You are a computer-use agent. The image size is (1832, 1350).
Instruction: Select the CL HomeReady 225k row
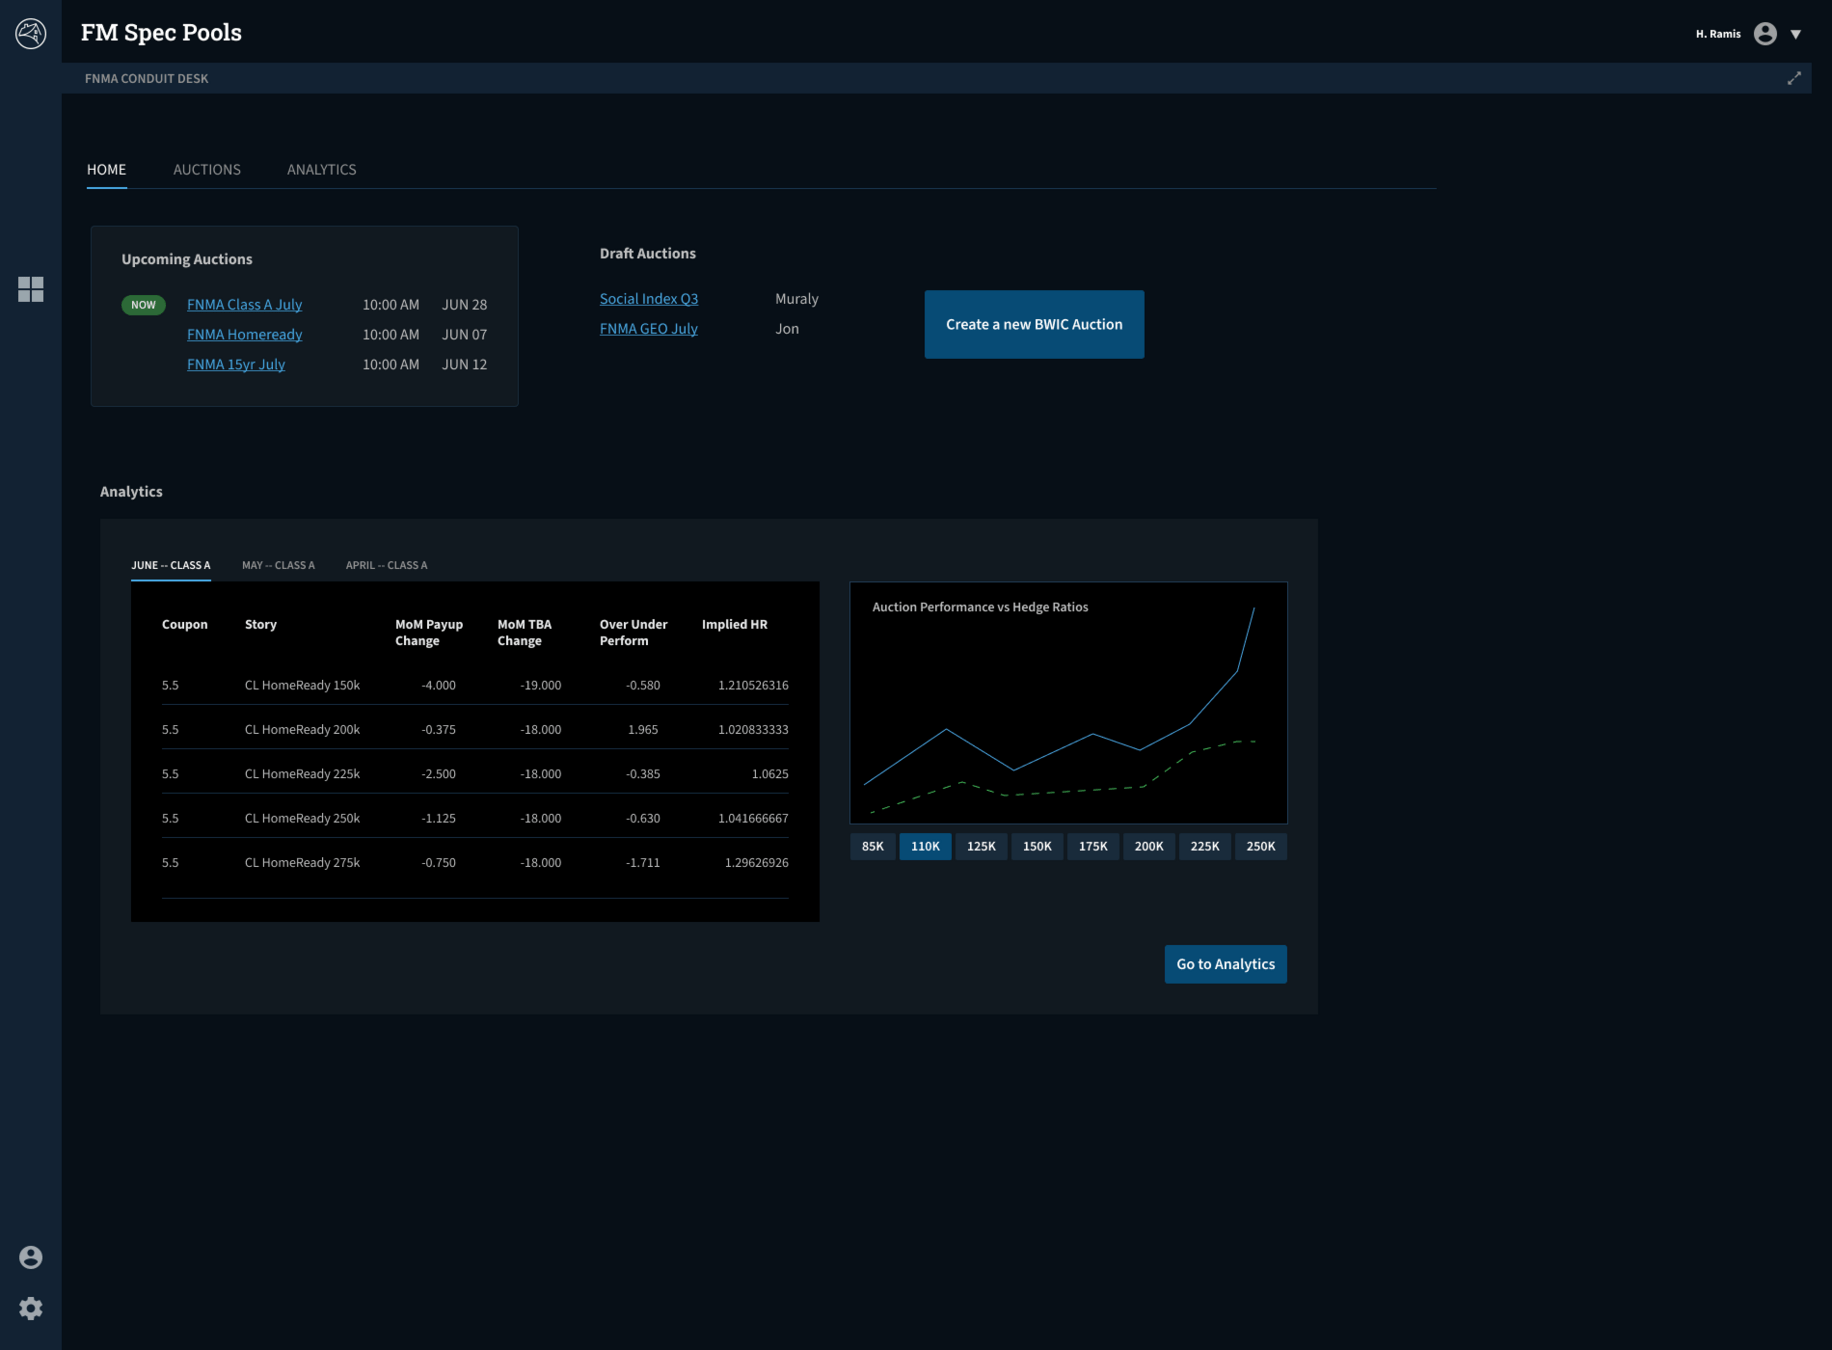click(475, 773)
